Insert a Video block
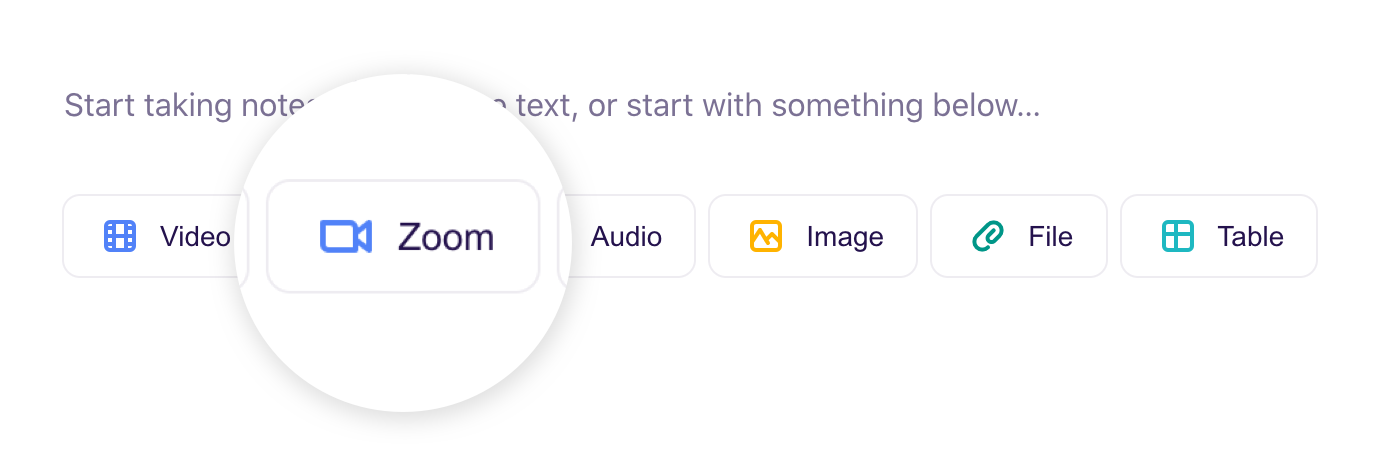Screen dimensions: 1390x470 coord(155,236)
